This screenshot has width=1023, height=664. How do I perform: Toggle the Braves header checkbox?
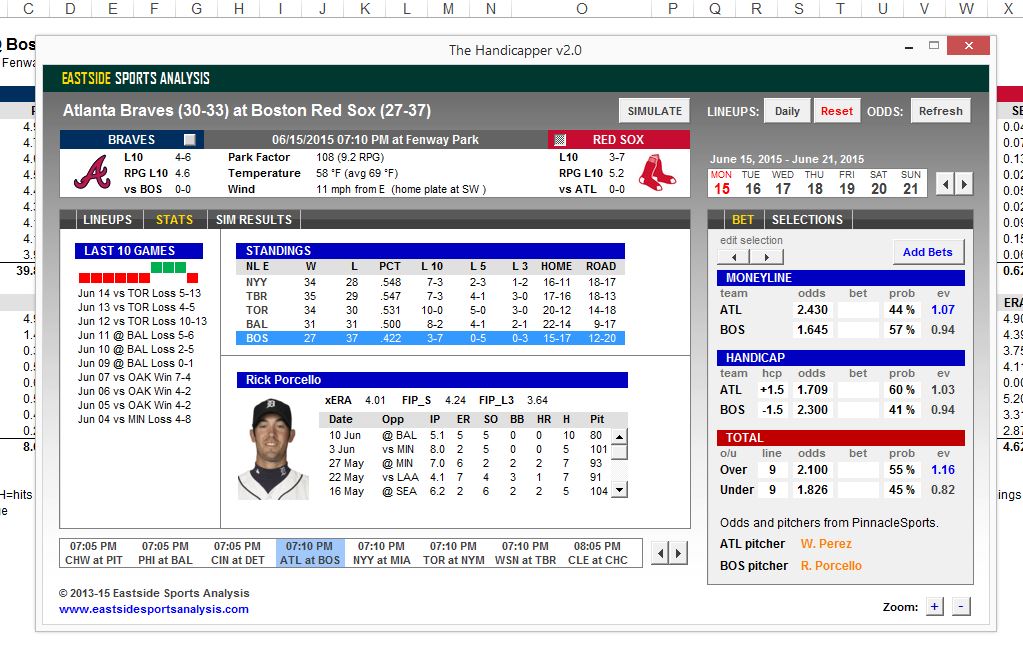[189, 140]
